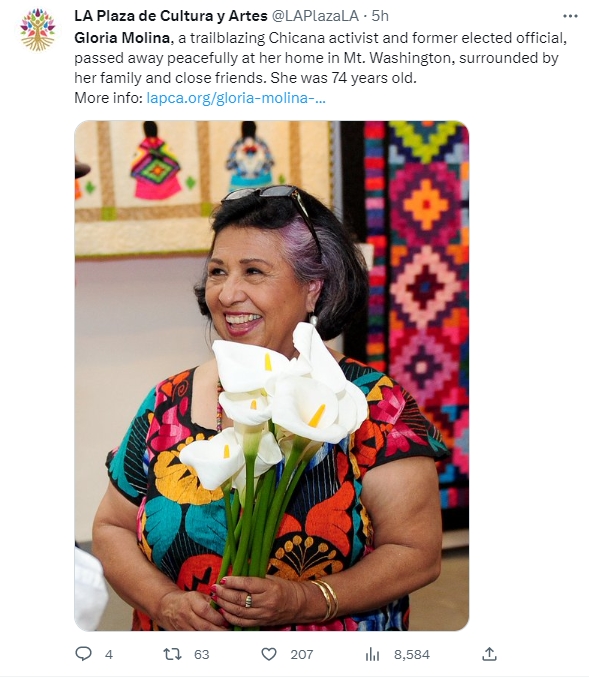The image size is (589, 678).
Task: Click the share upload arrow icon
Action: 489,653
